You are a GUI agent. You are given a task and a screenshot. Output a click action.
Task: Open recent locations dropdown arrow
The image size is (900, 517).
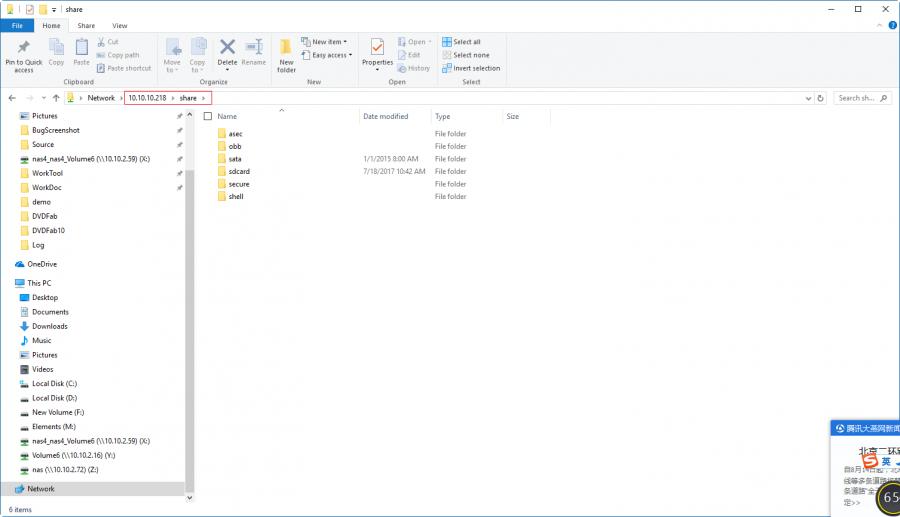44,98
